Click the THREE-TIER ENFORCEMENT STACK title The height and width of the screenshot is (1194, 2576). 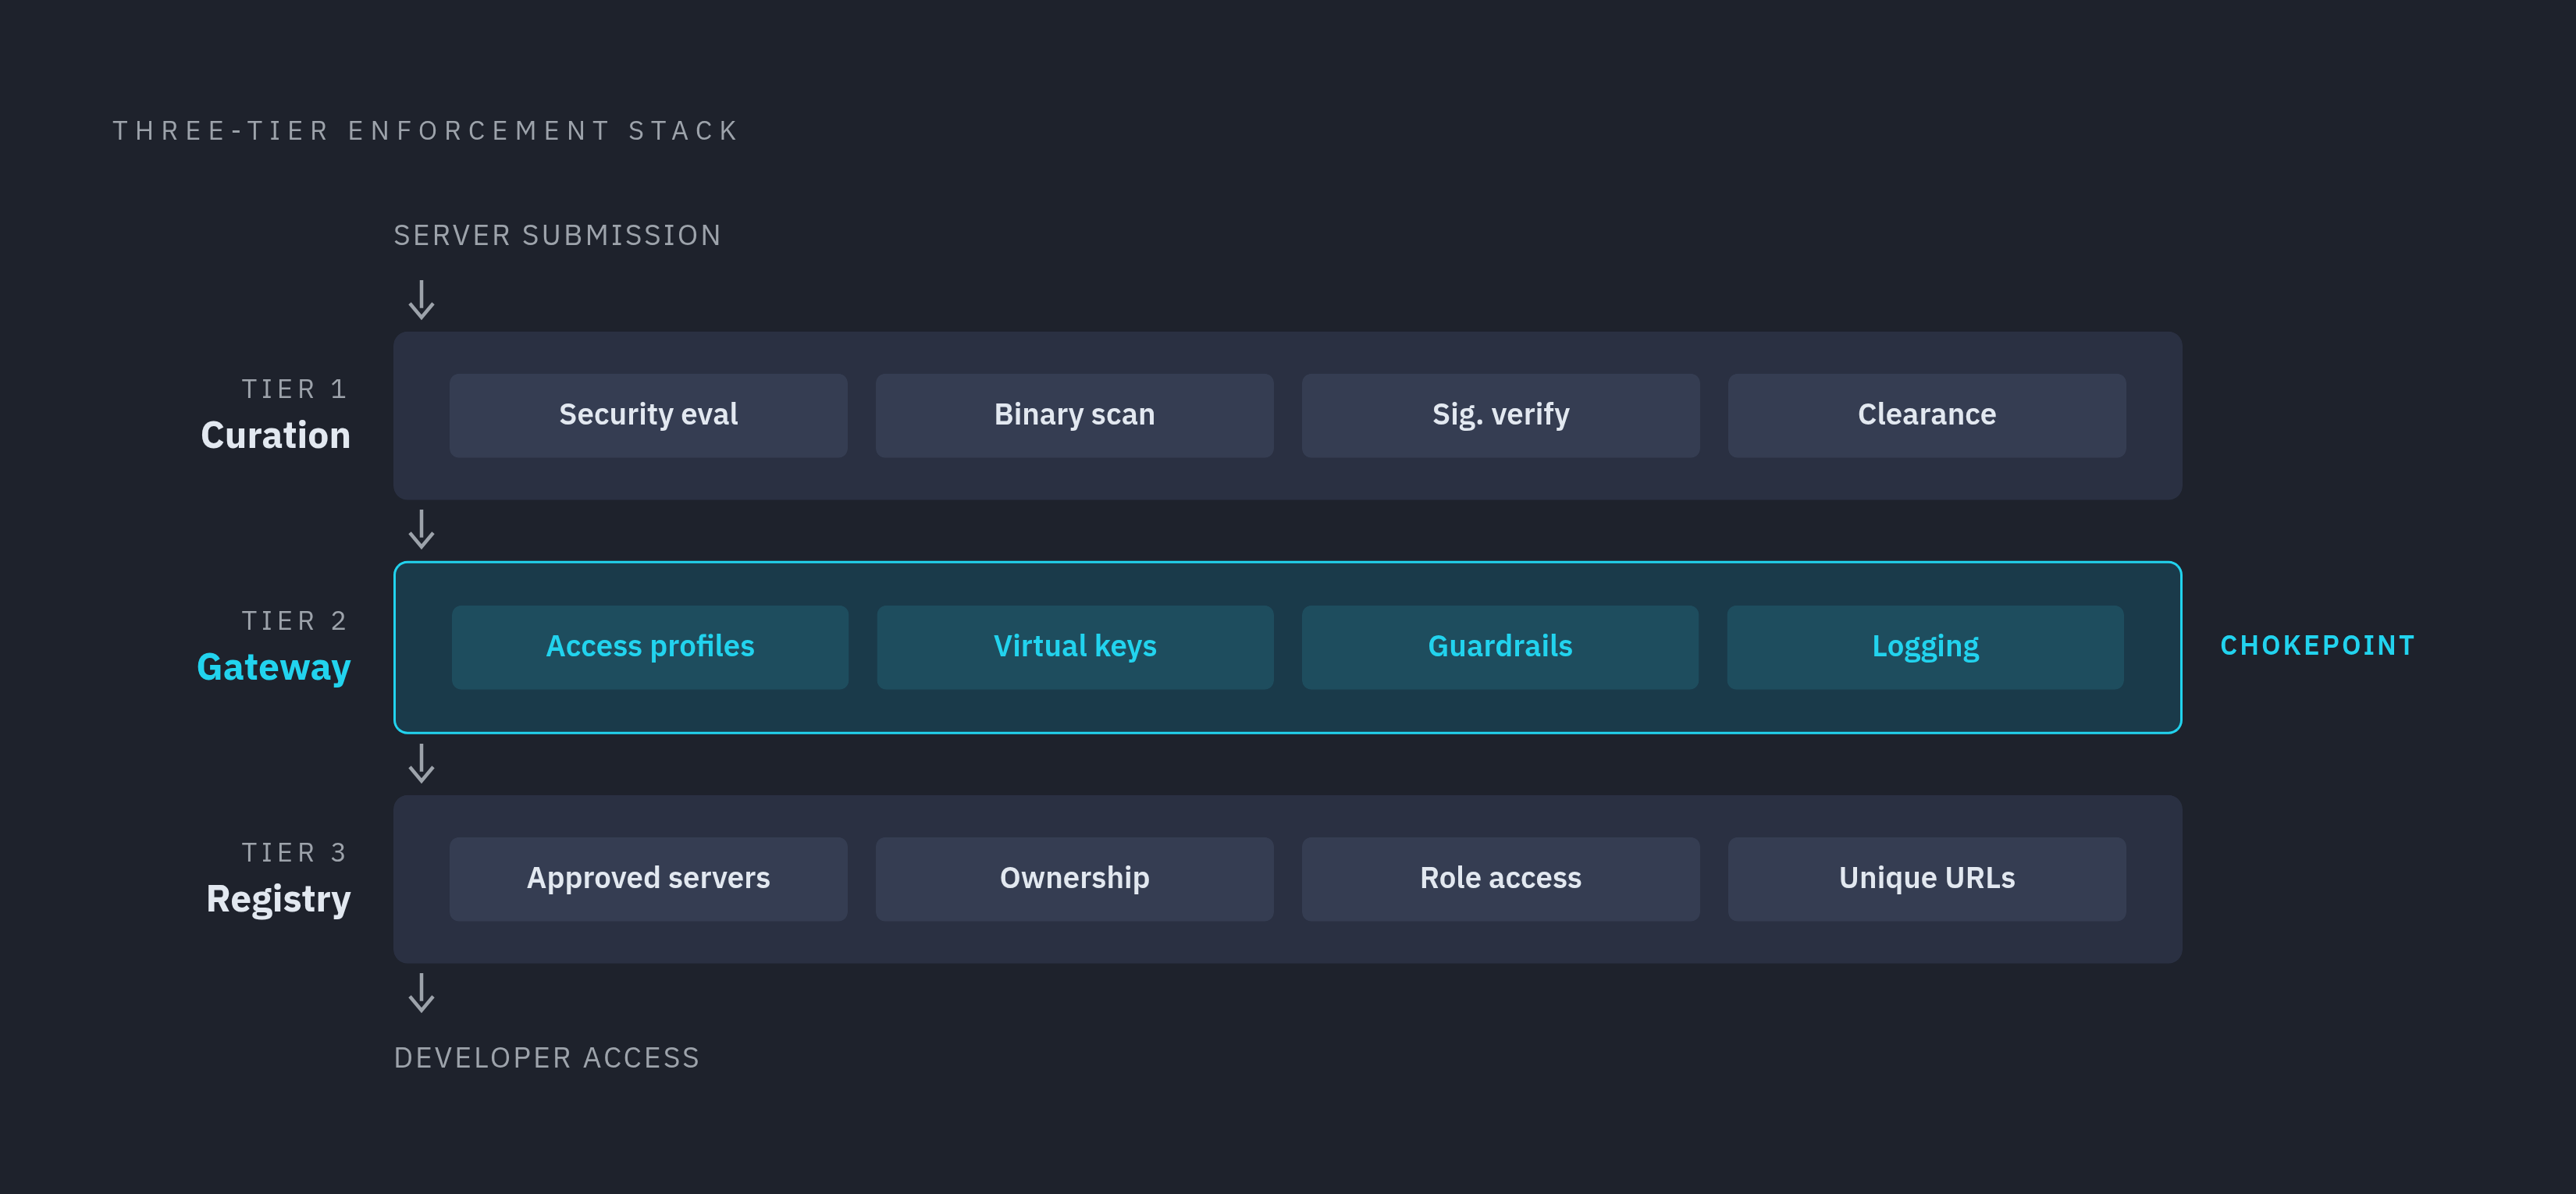[x=426, y=131]
